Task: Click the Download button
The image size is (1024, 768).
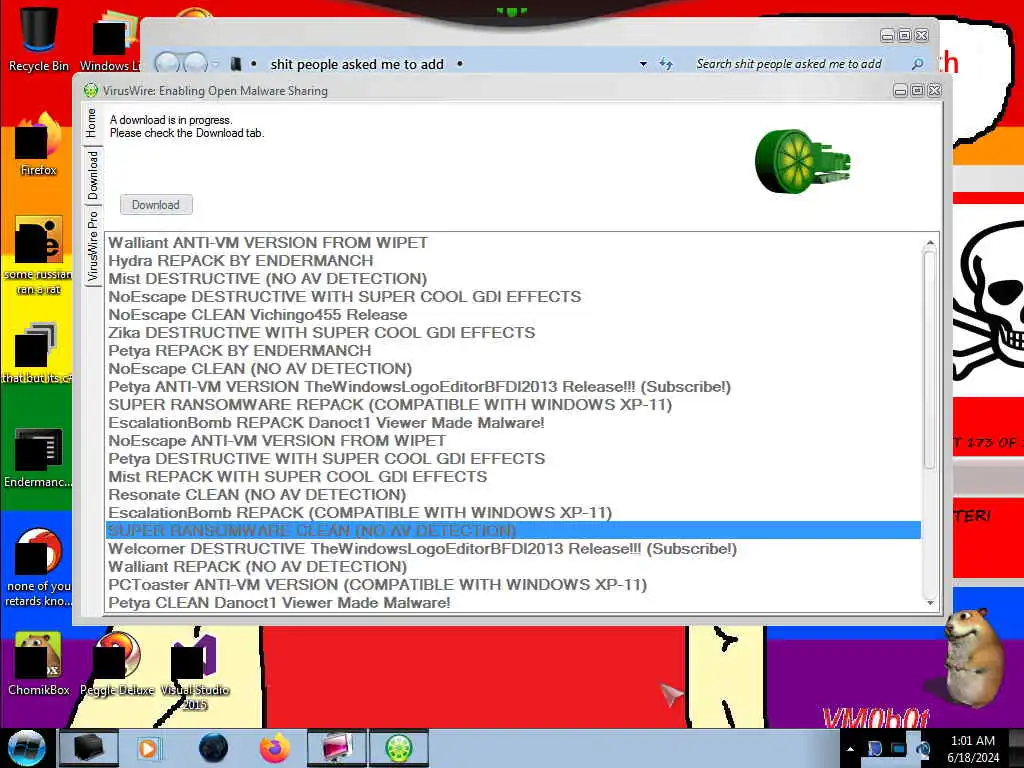Action: pyautogui.click(x=156, y=204)
